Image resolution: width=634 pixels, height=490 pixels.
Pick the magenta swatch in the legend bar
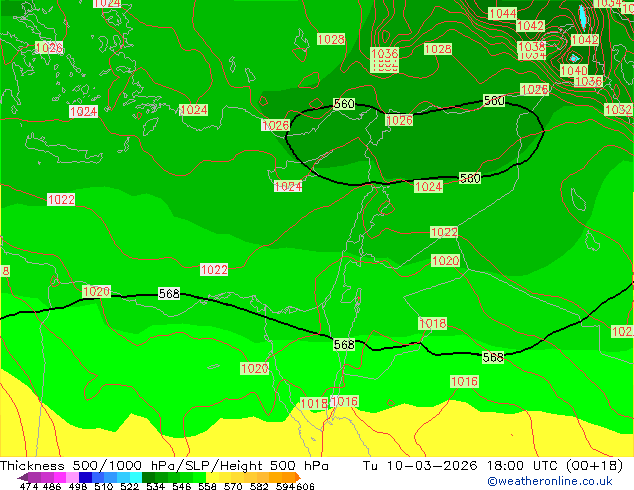(60, 477)
